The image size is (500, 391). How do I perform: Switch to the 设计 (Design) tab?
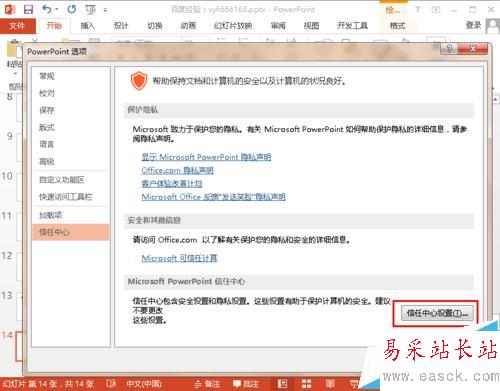121,26
